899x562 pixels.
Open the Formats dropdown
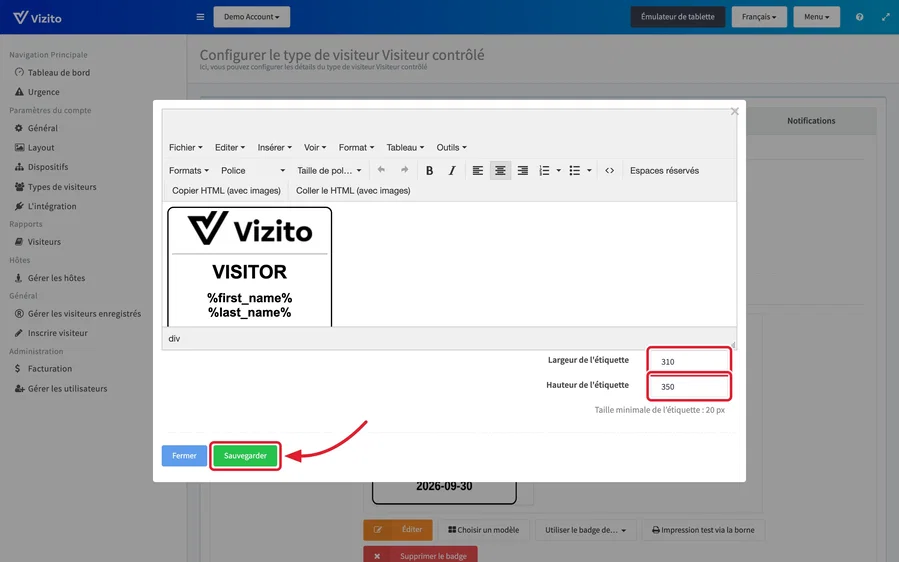point(189,170)
